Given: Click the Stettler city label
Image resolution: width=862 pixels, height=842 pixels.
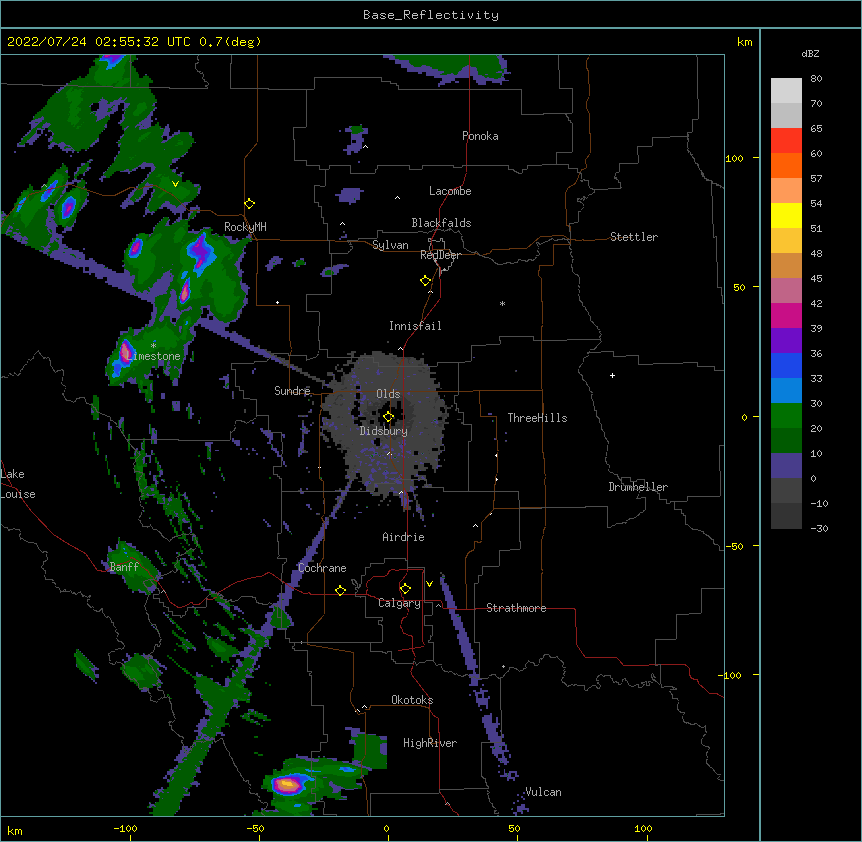Looking at the screenshot, I should (634, 237).
